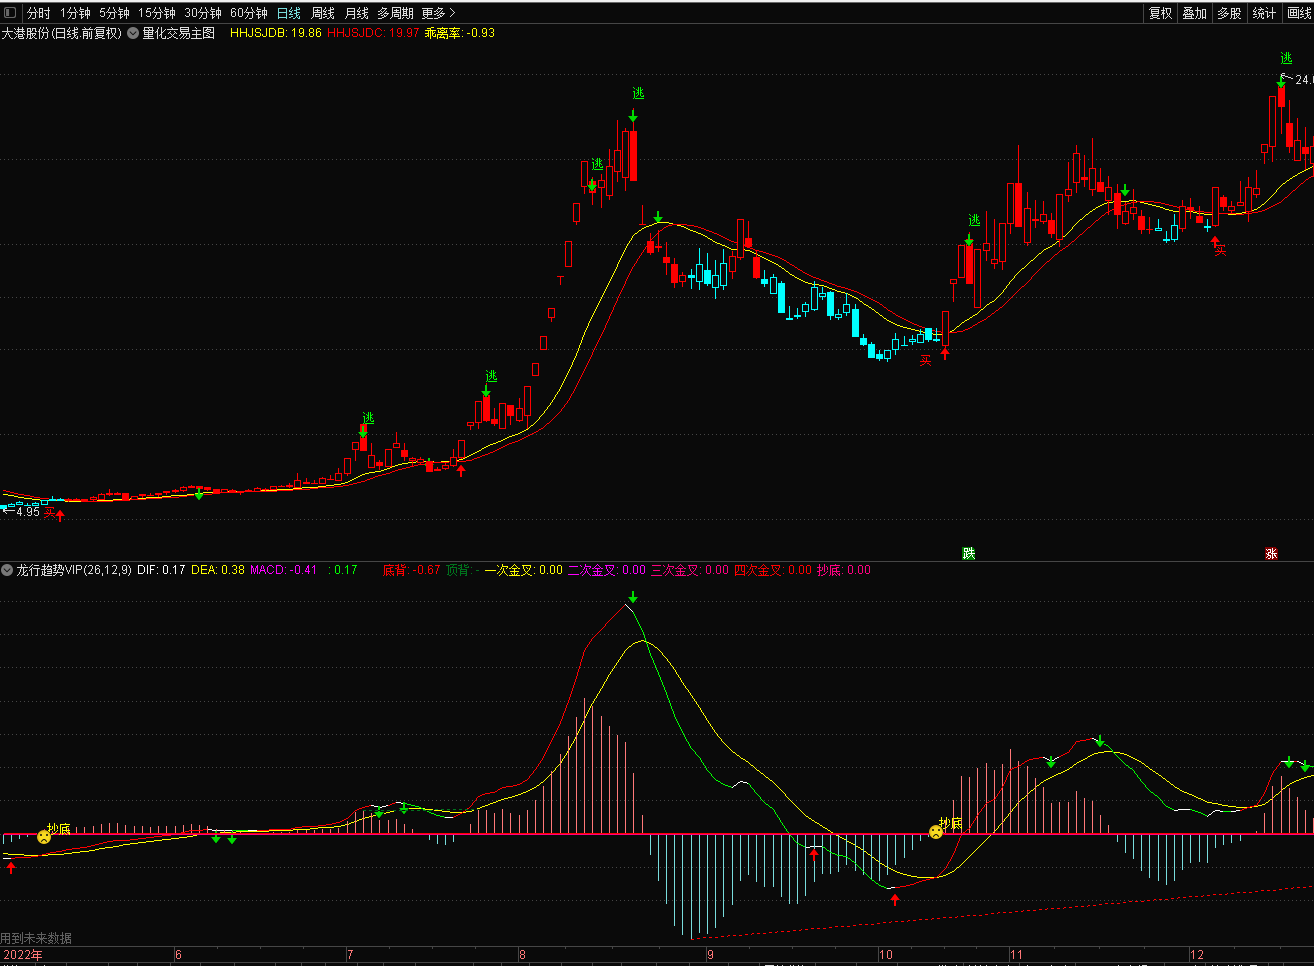Switch to 周线 weekly chart
Image resolution: width=1314 pixels, height=966 pixels.
click(x=323, y=13)
